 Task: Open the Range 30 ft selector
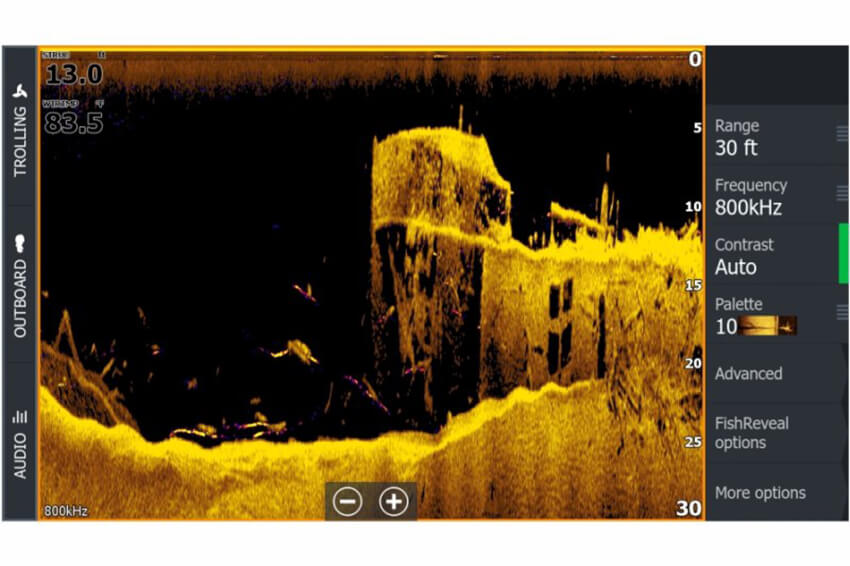770,137
